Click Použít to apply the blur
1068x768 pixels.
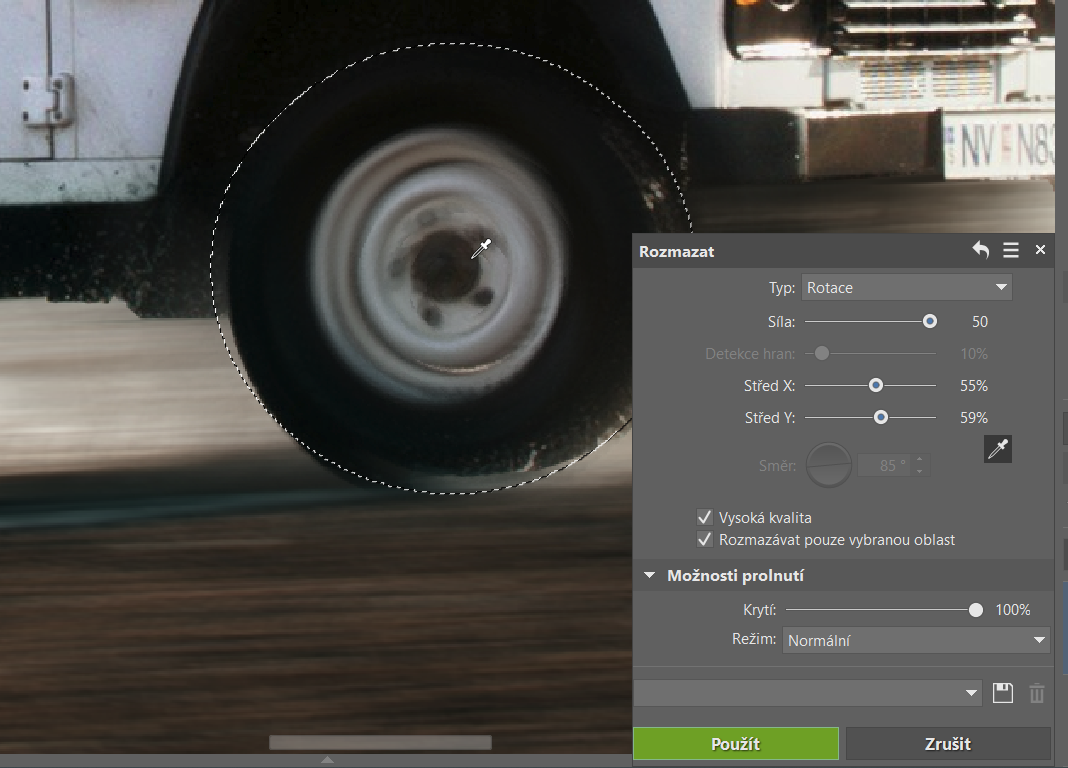point(736,744)
